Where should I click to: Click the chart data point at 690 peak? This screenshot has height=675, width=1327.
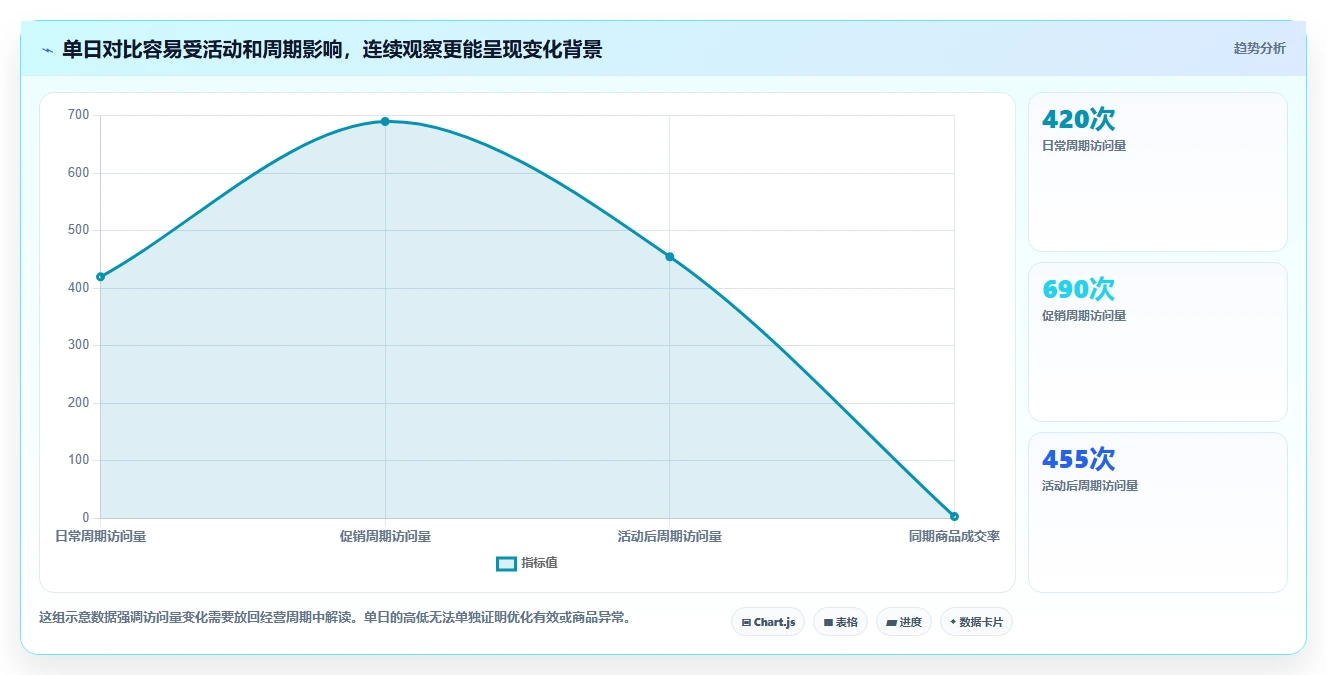tap(385, 121)
